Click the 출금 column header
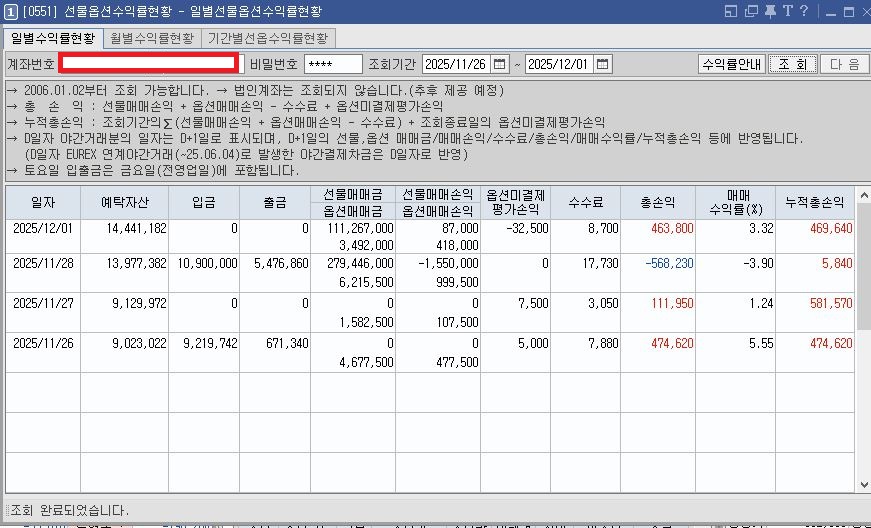 tap(275, 203)
